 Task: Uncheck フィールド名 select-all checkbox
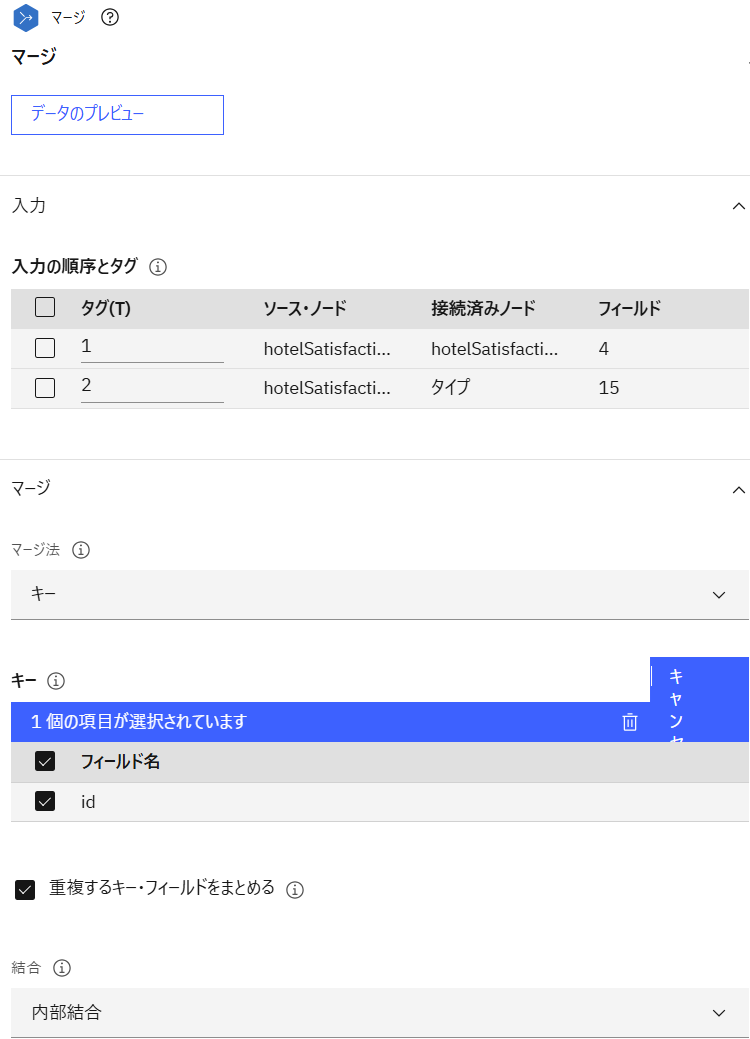45,761
